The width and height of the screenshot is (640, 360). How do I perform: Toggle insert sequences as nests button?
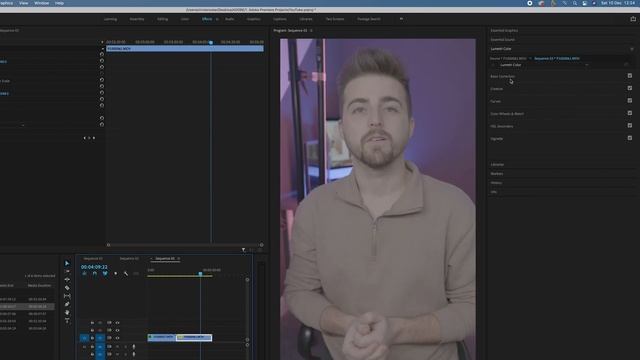pos(84,273)
